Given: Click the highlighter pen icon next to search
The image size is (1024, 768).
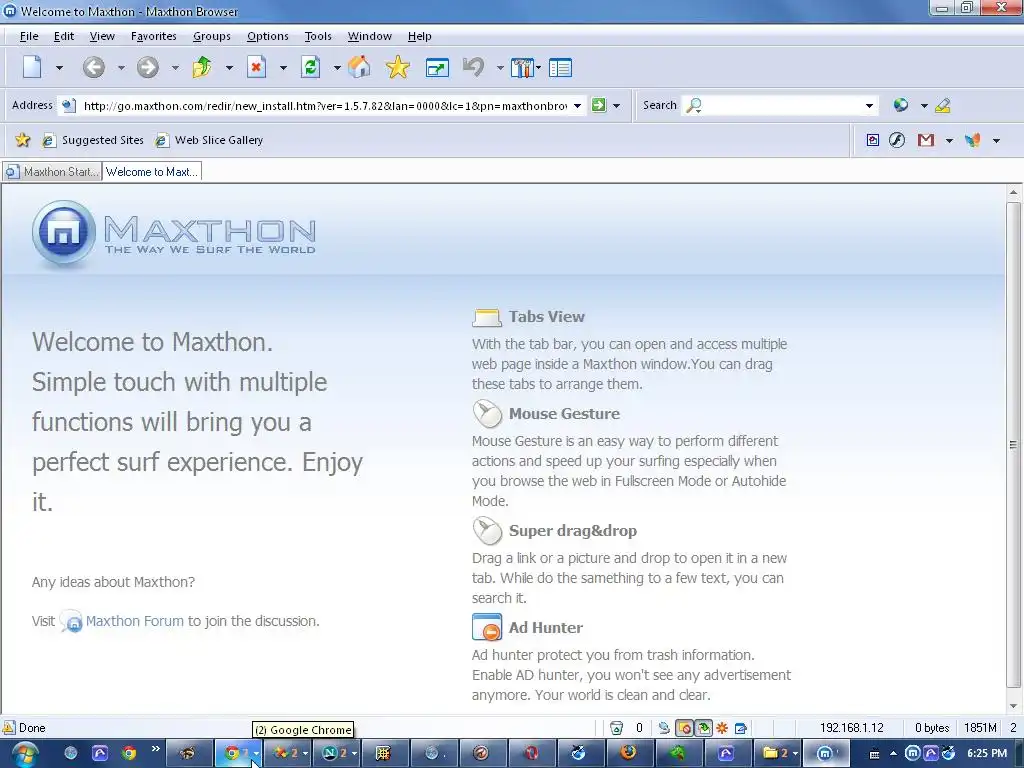Looking at the screenshot, I should click(x=942, y=105).
